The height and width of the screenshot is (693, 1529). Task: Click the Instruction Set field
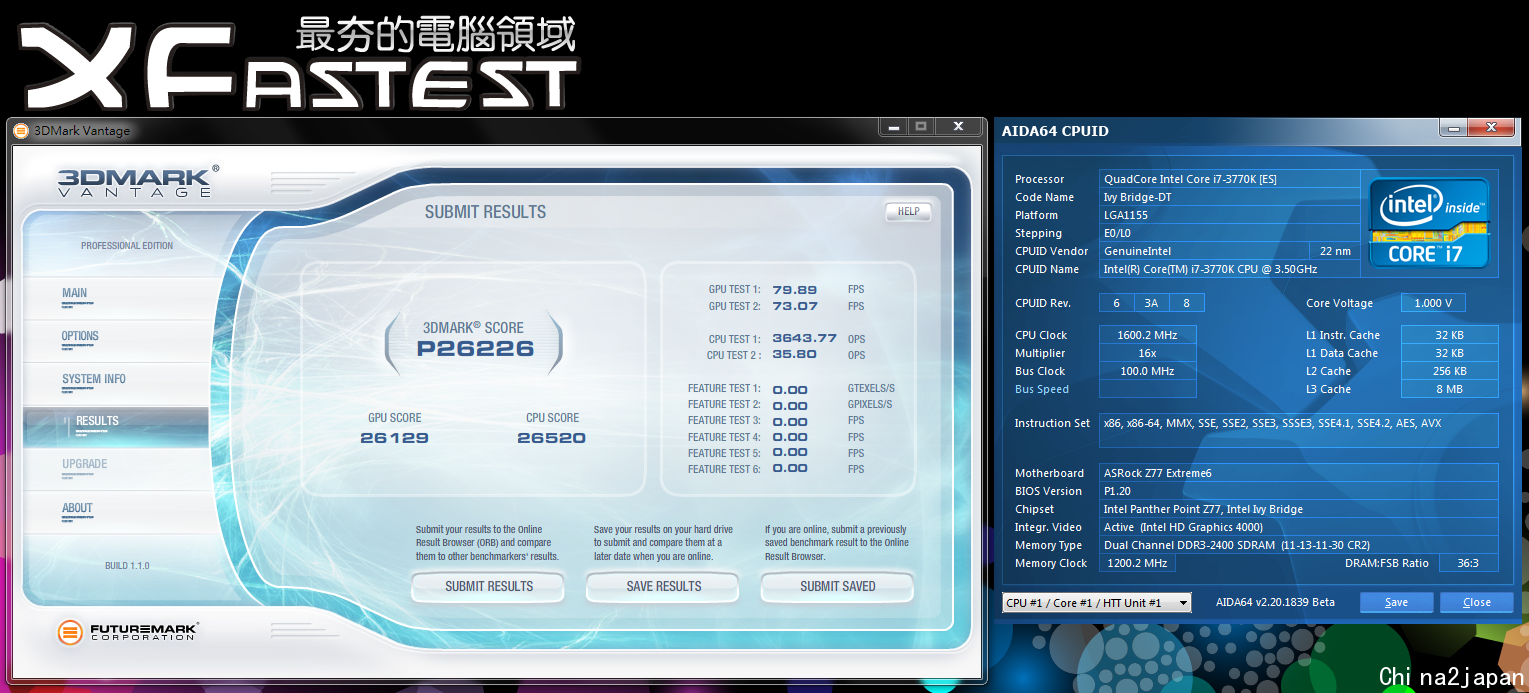(x=1299, y=431)
